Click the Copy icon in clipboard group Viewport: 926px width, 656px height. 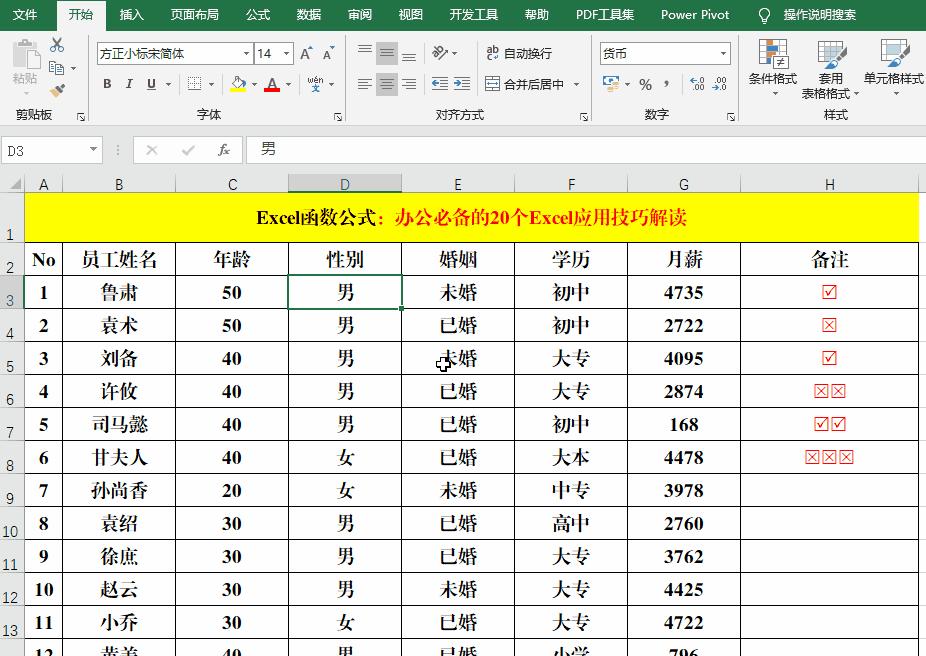coord(55,67)
